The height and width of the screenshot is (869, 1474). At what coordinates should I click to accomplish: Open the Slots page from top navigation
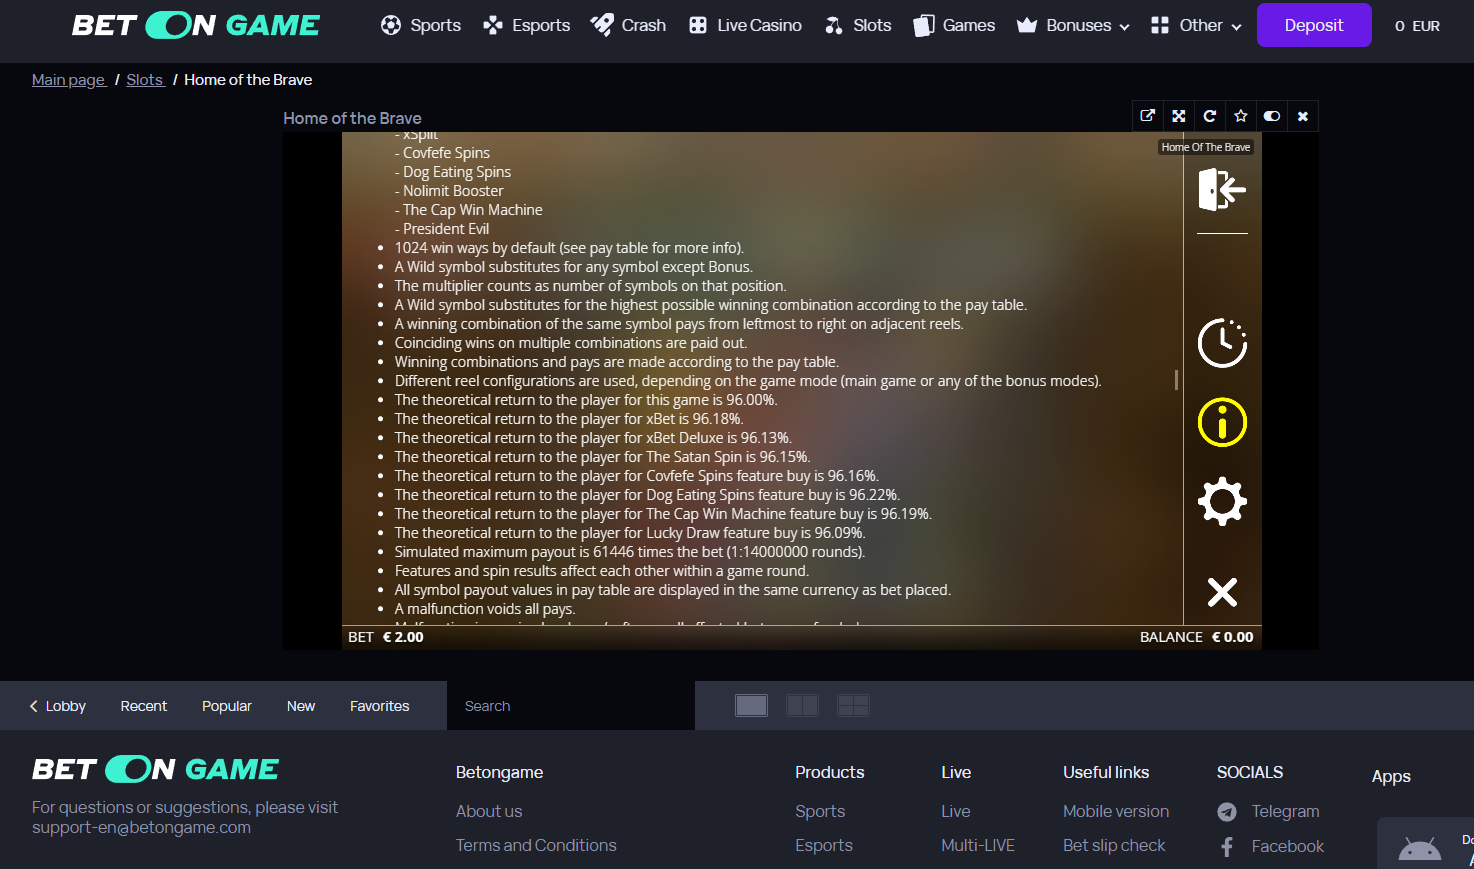coord(858,25)
